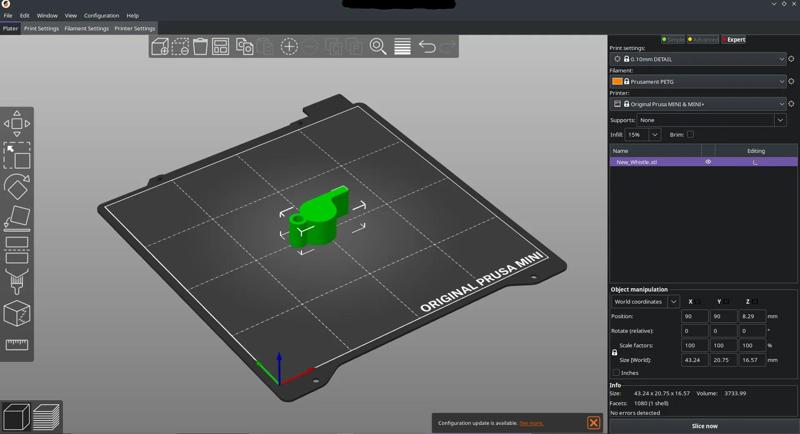Open the Search magnifier tool
The image size is (800, 434).
[x=378, y=47]
